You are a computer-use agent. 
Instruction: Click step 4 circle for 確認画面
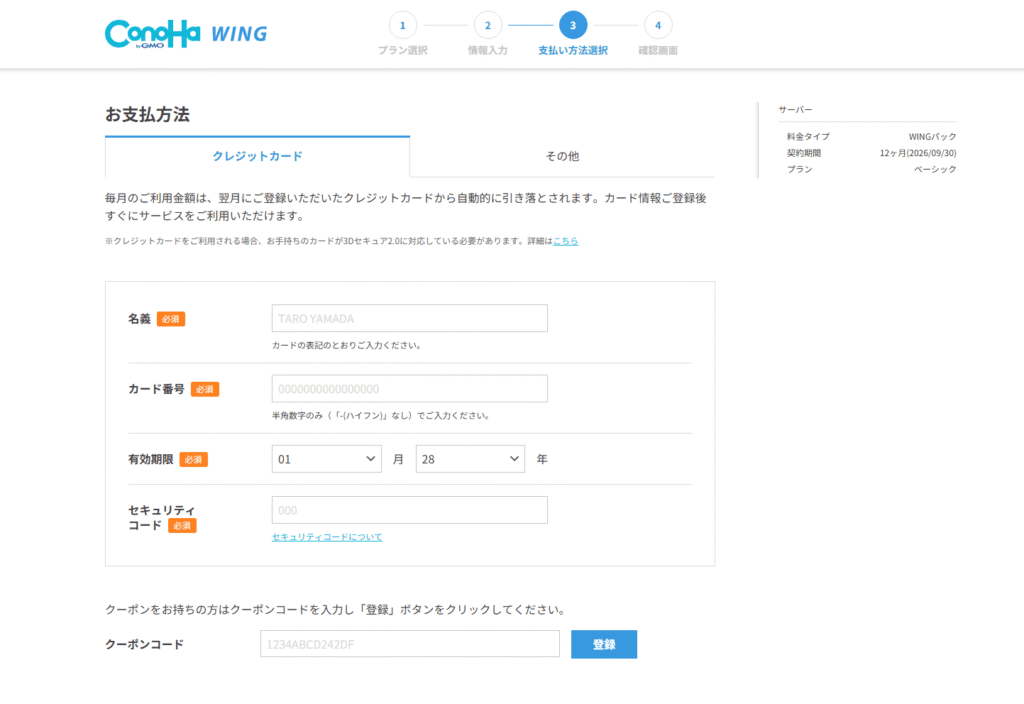[x=658, y=25]
